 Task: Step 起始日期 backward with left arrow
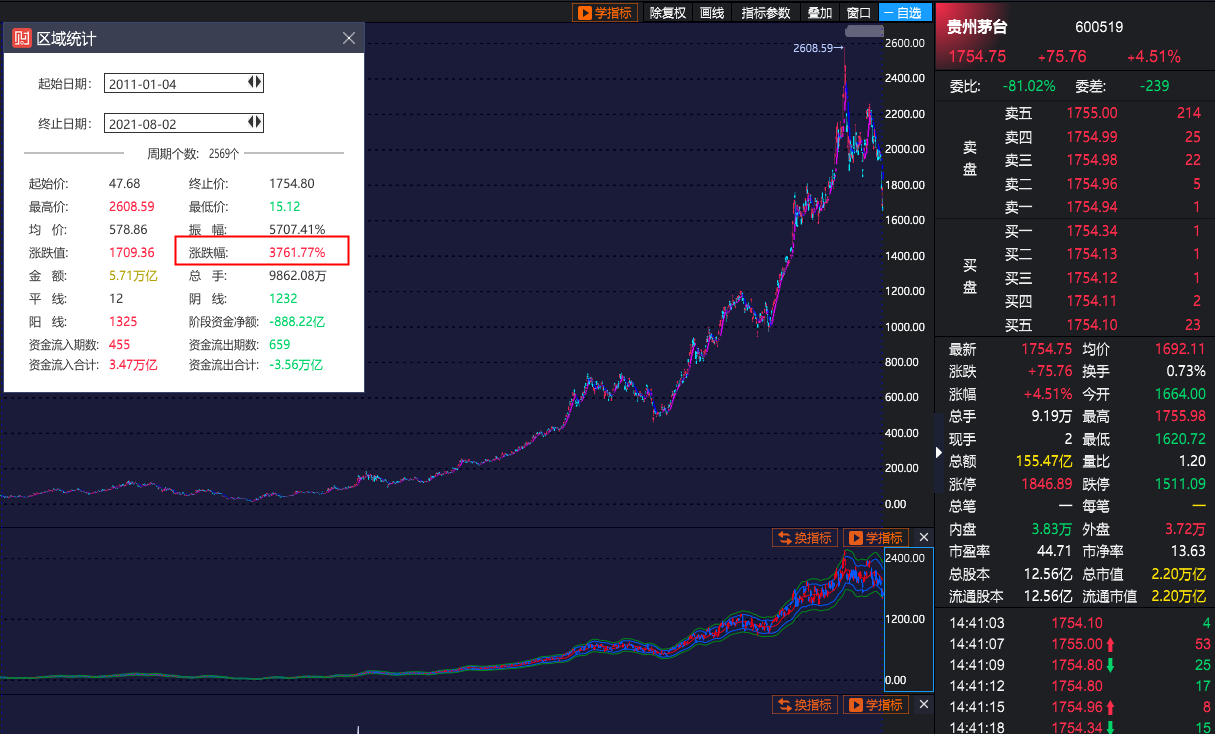tap(251, 82)
